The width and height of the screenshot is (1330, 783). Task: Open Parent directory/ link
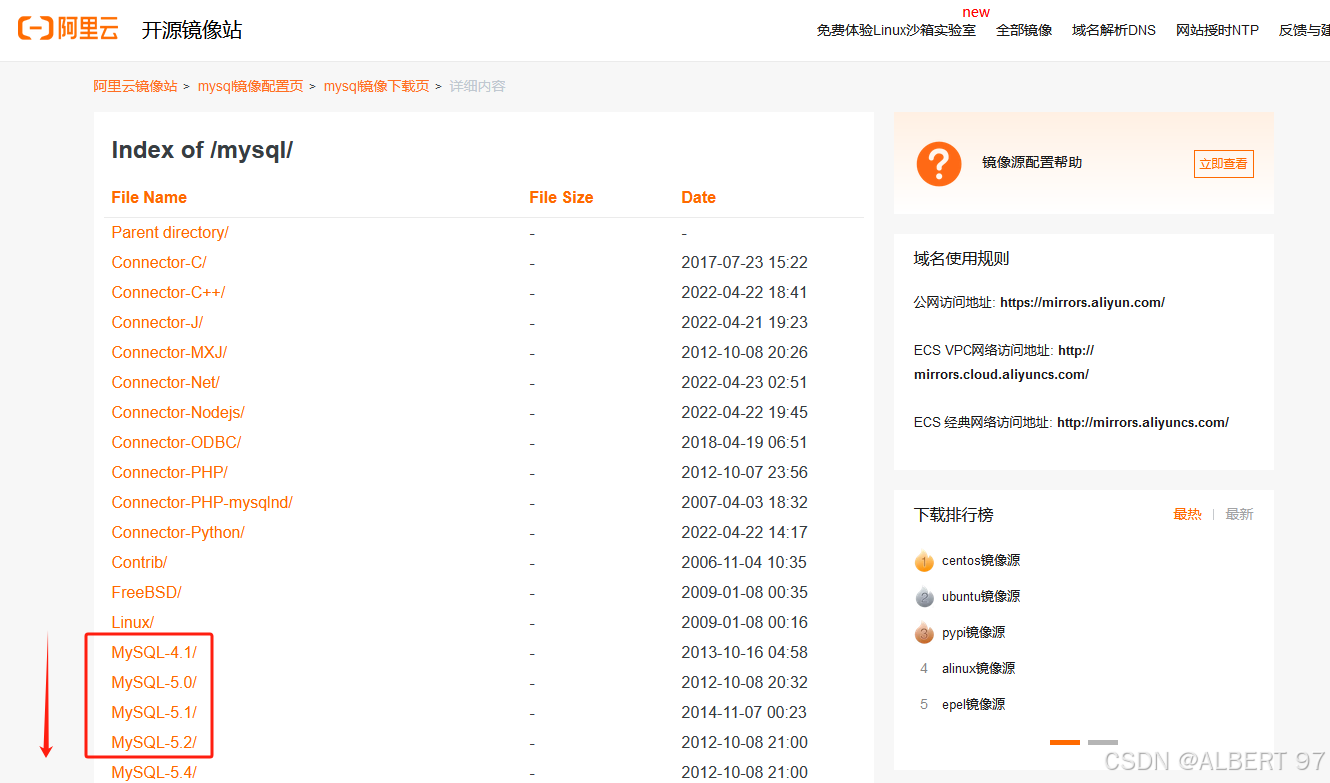coord(170,232)
